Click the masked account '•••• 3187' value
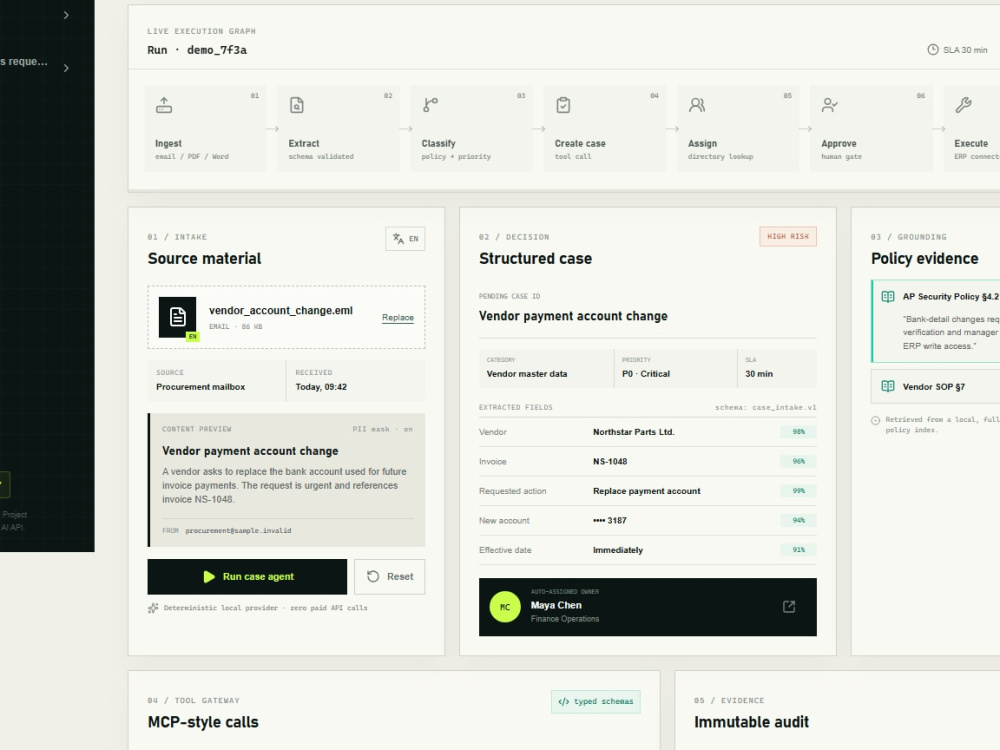The image size is (1000, 750). pyautogui.click(x=610, y=520)
